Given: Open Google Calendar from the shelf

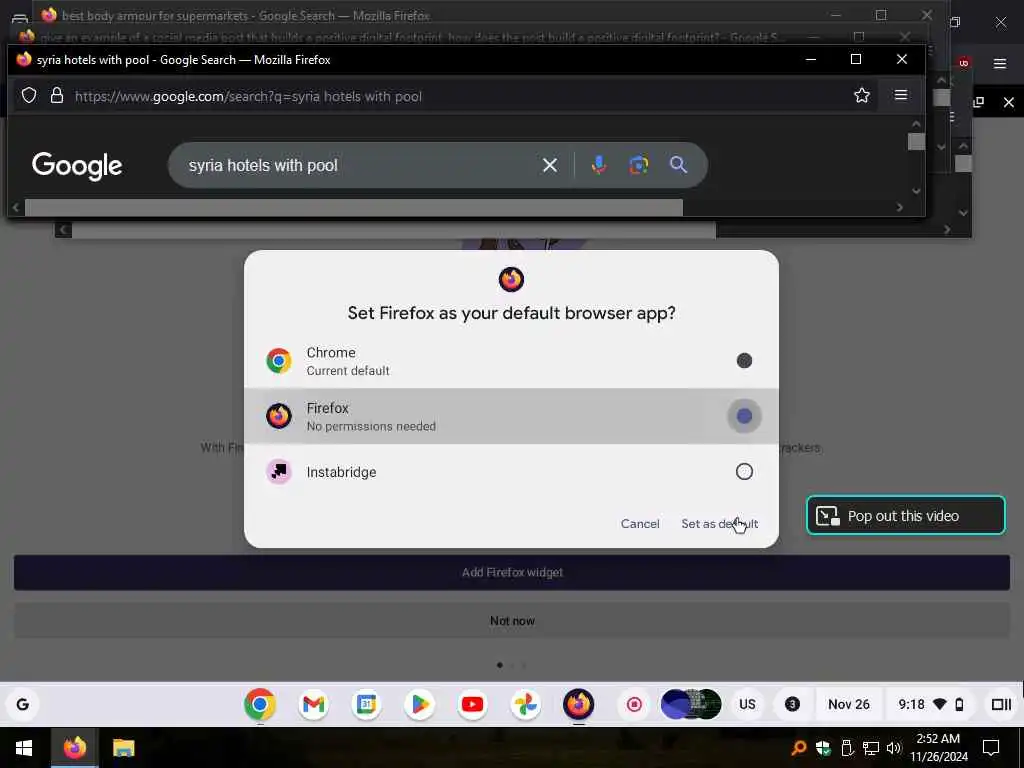Looking at the screenshot, I should (366, 705).
